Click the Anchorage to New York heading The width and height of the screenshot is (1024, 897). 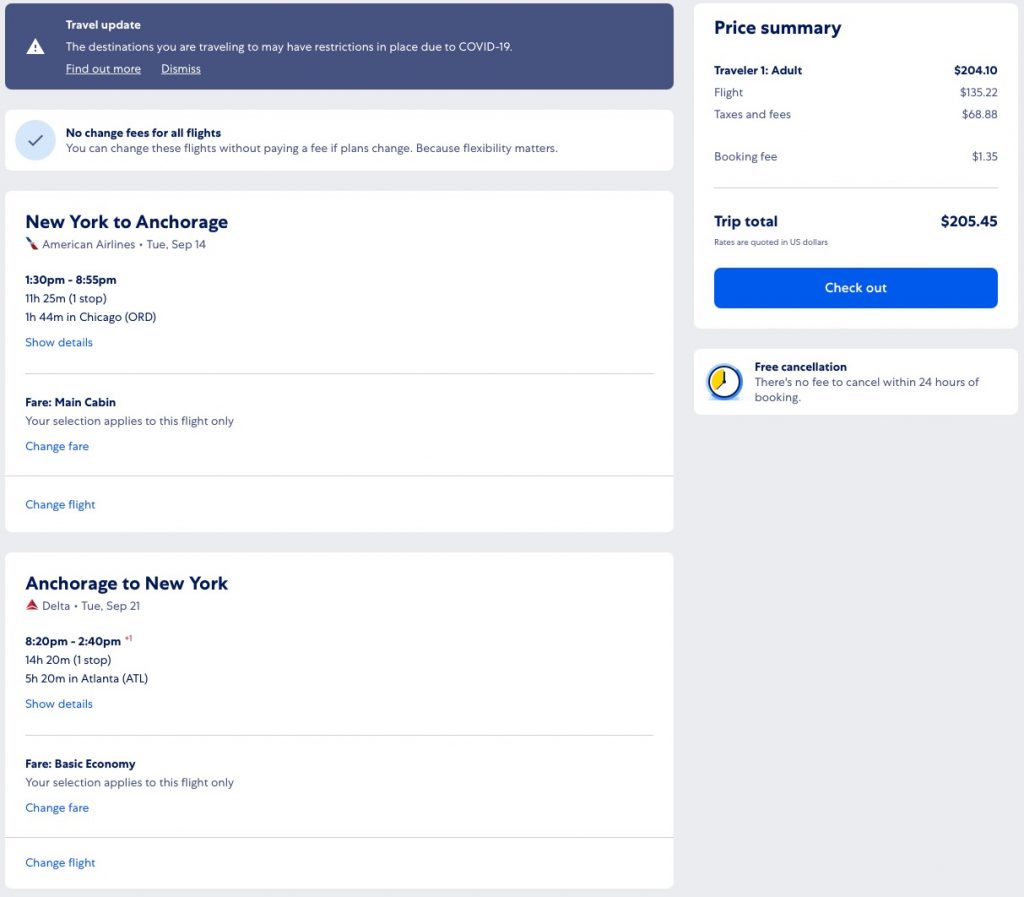(127, 583)
